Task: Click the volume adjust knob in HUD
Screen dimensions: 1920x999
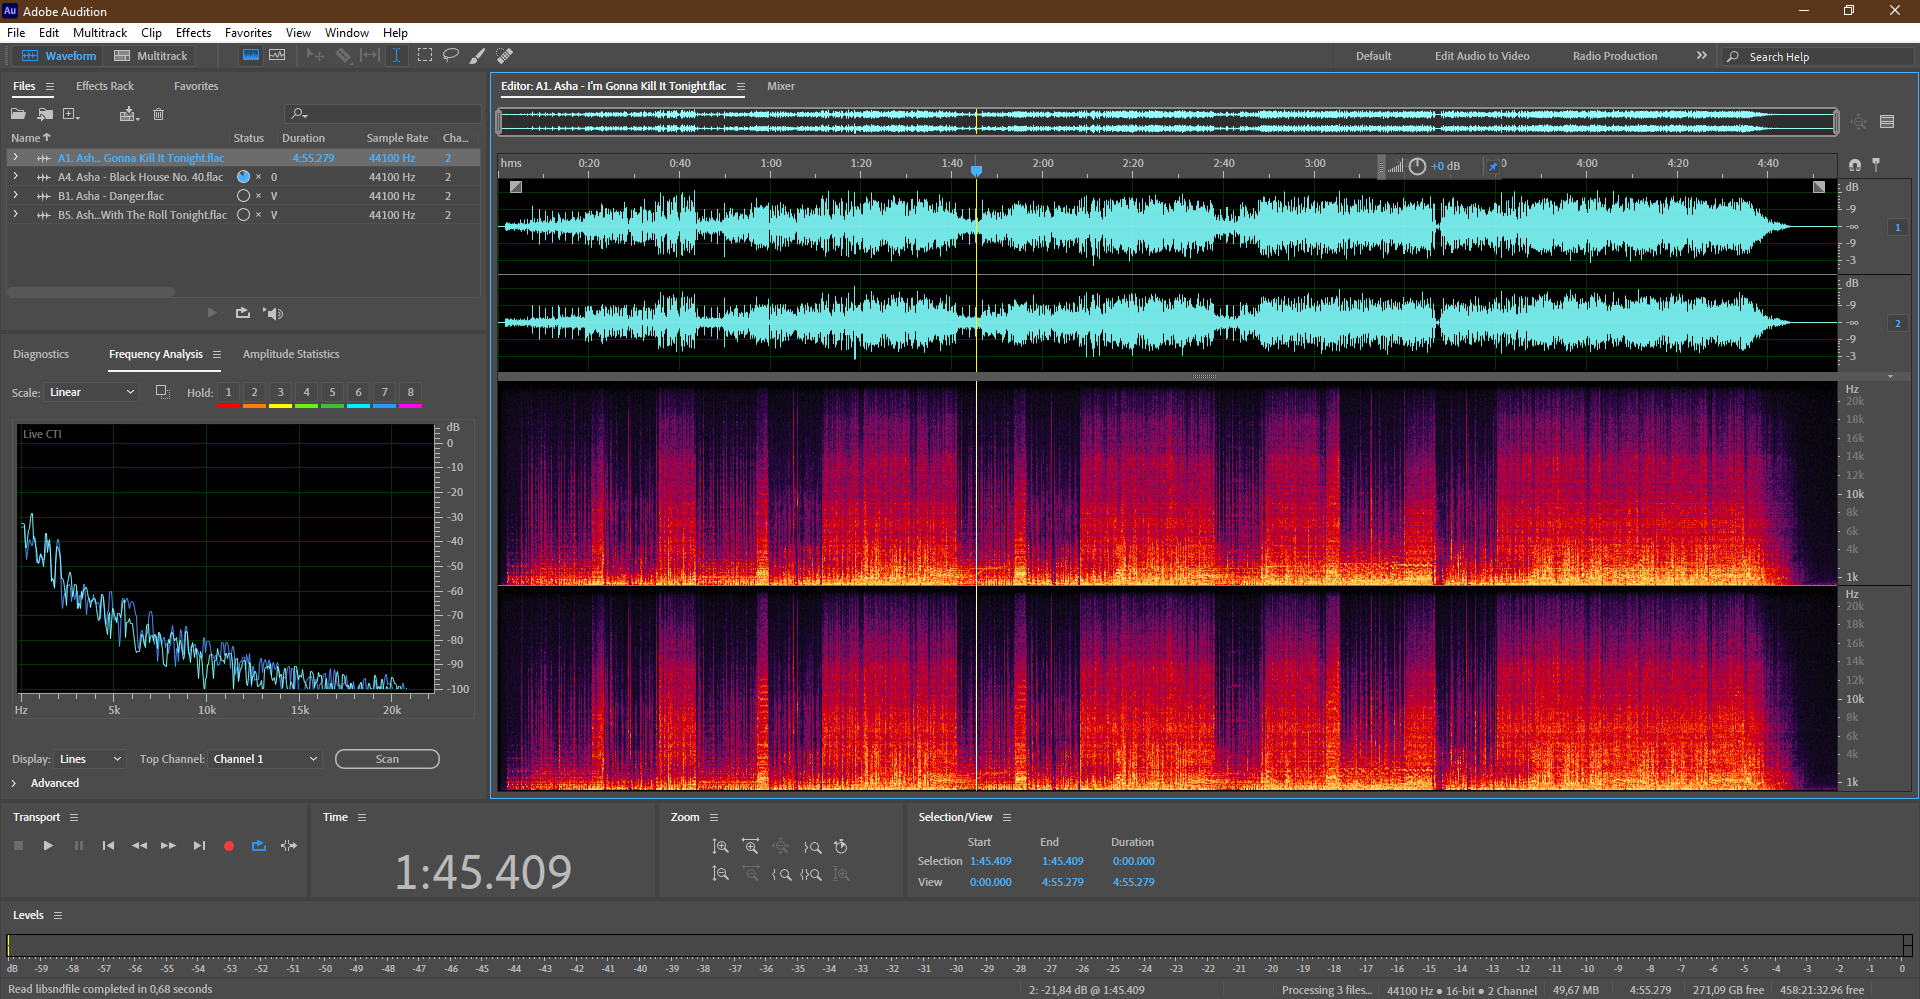Action: click(x=1417, y=166)
